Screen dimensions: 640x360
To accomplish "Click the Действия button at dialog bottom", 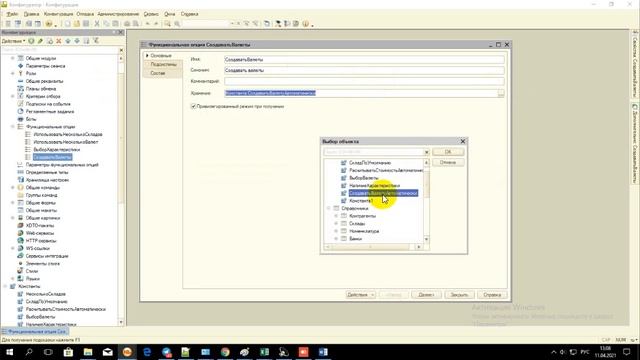I will (360, 295).
